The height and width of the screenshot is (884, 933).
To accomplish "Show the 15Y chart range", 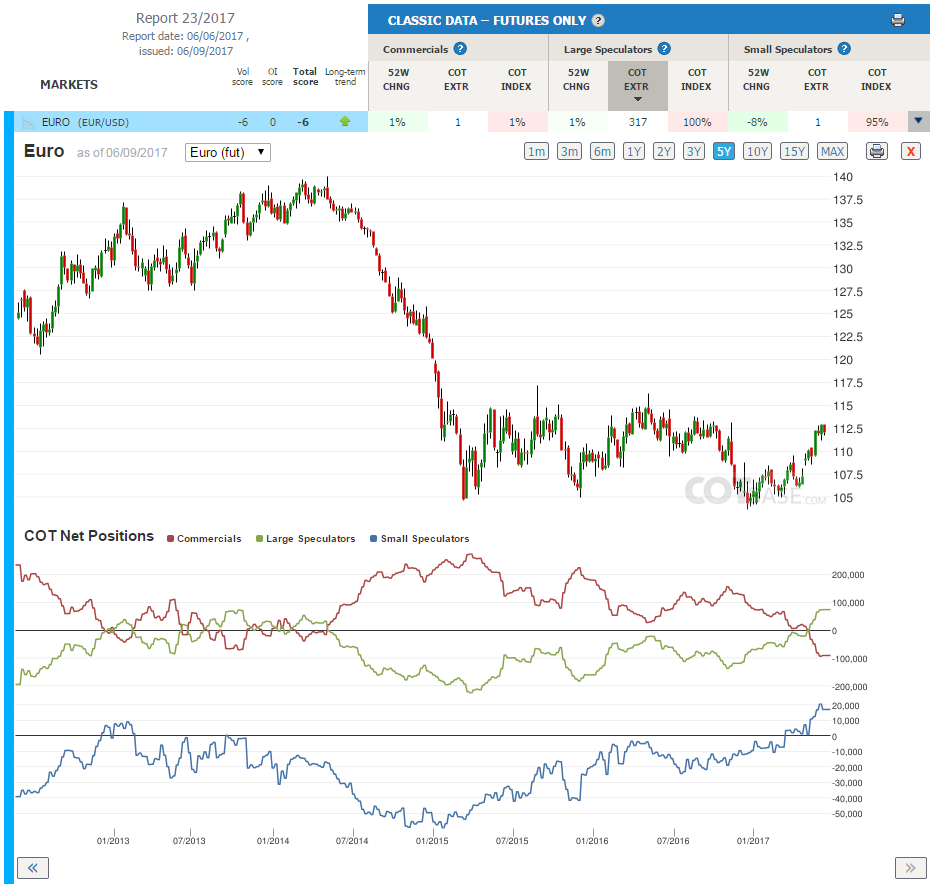I will pos(794,152).
